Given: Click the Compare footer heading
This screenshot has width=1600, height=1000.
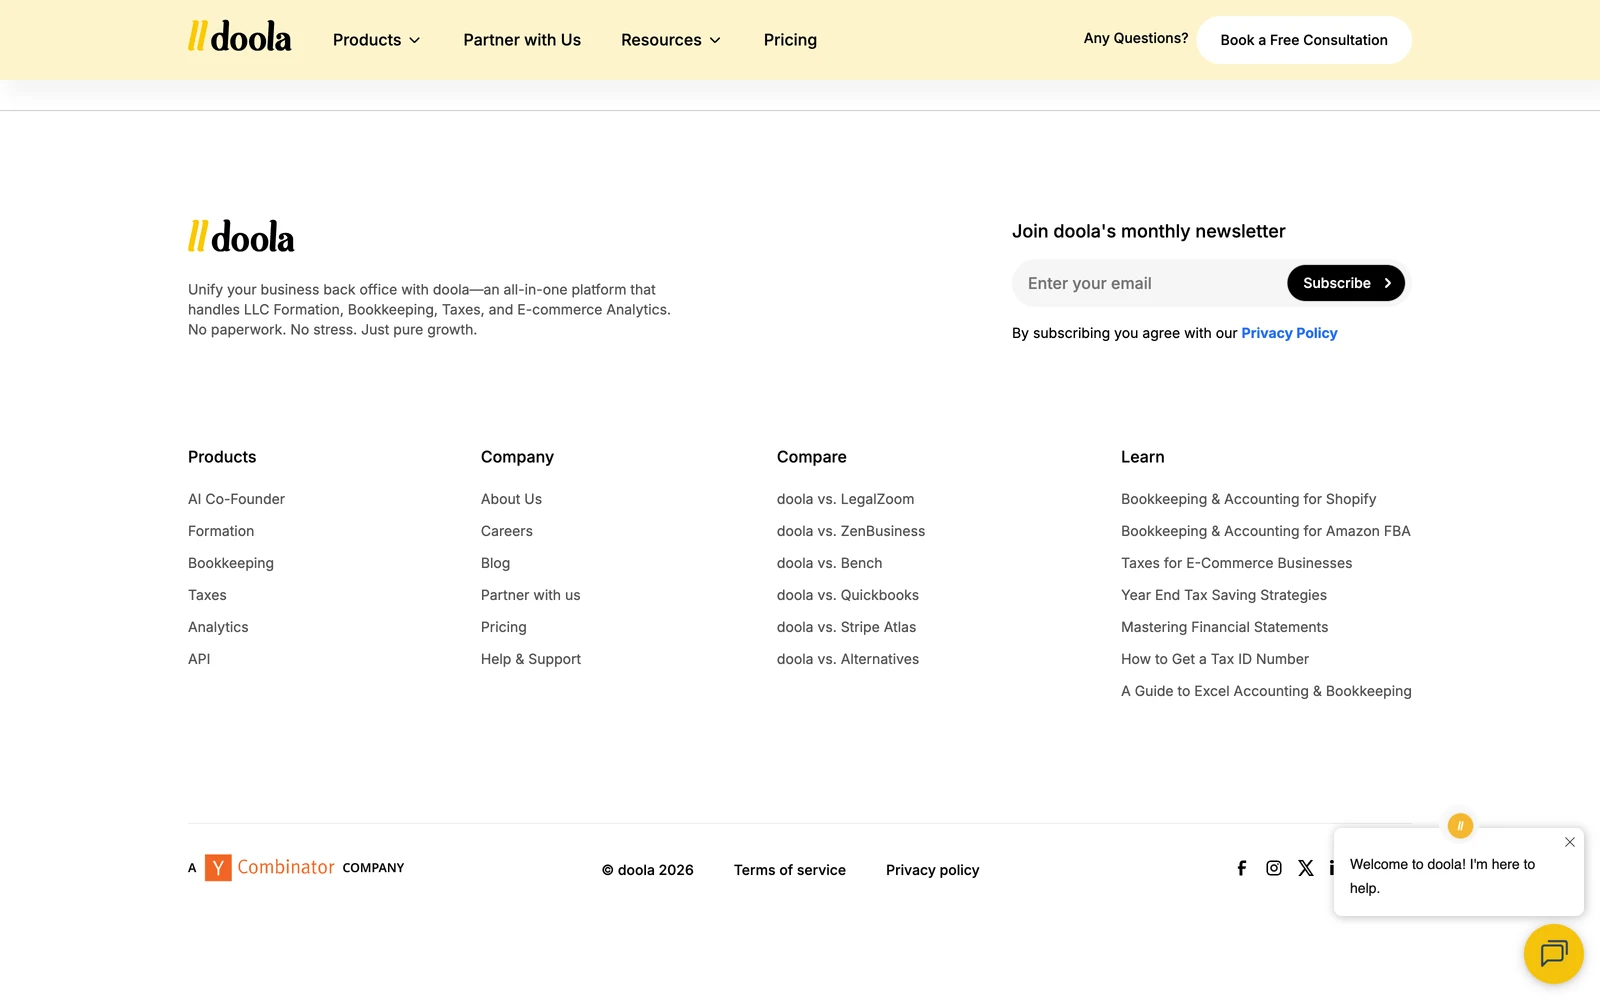Looking at the screenshot, I should pyautogui.click(x=812, y=457).
